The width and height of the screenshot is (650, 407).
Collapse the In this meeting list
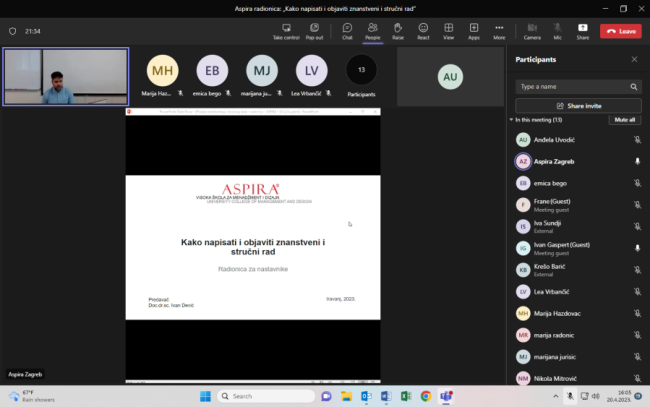(x=511, y=120)
